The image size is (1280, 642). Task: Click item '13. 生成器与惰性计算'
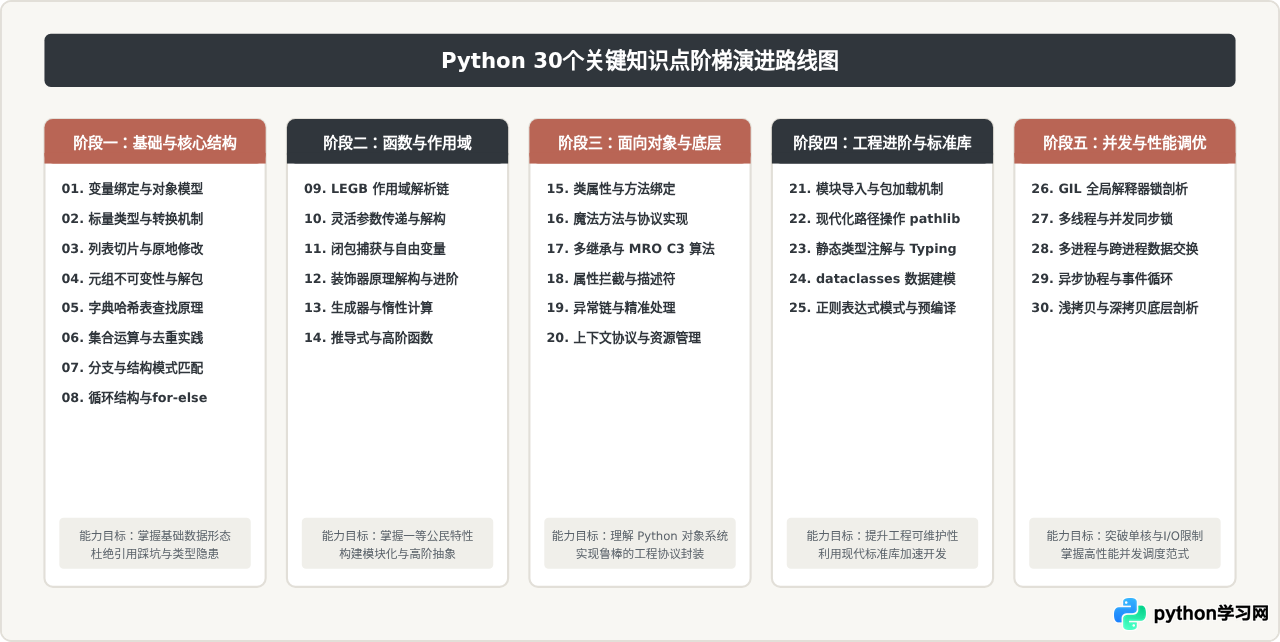pyautogui.click(x=368, y=308)
